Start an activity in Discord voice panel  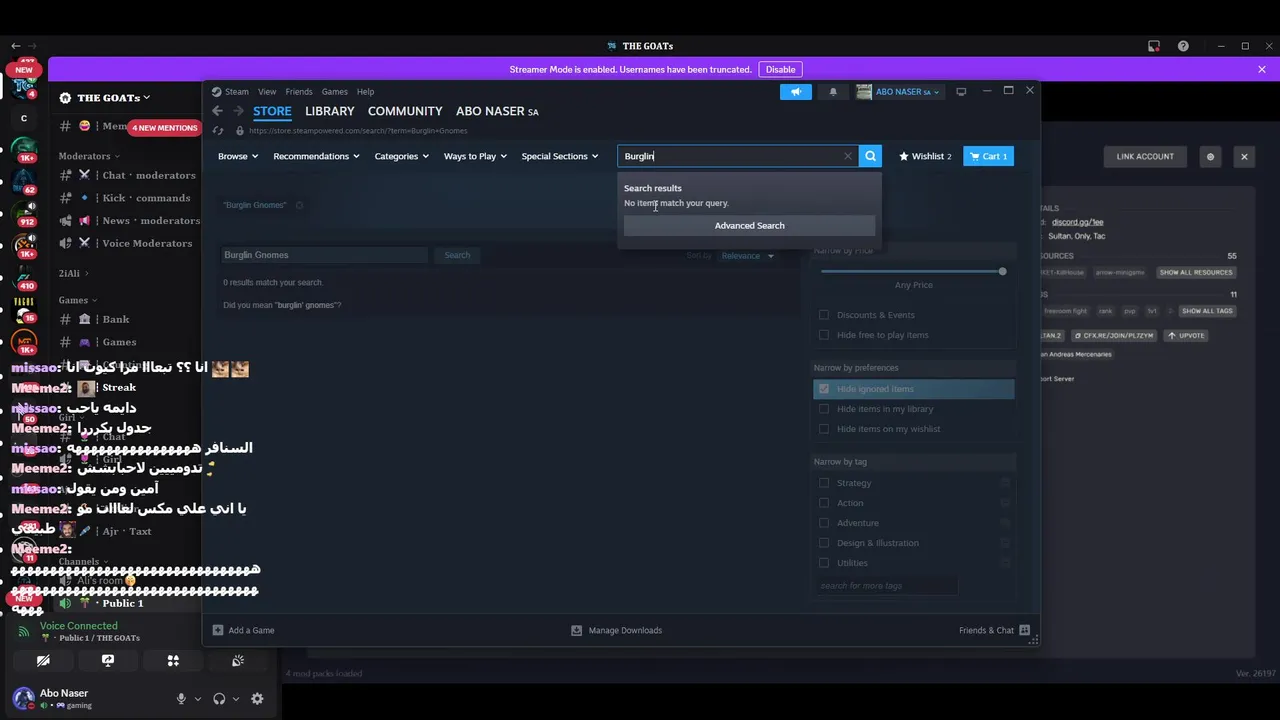tap(173, 661)
